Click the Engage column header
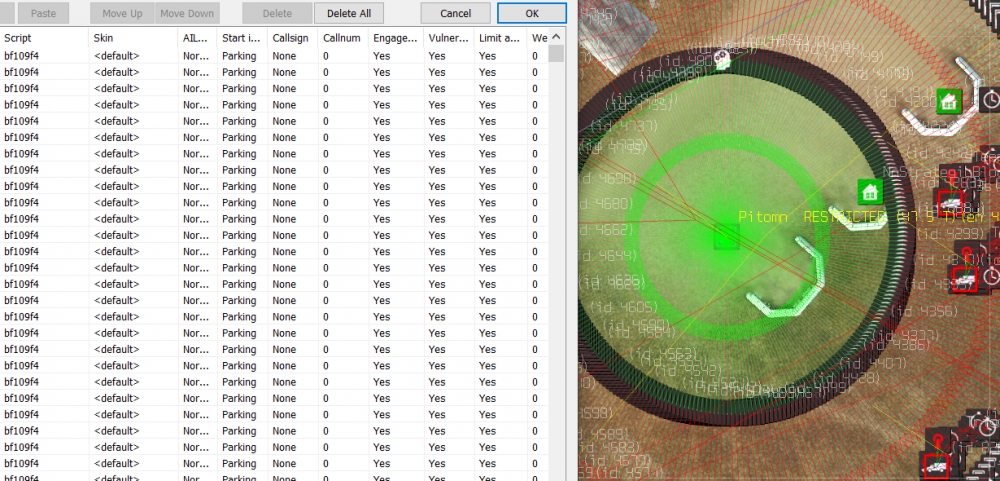The image size is (1000, 481). click(x=394, y=37)
